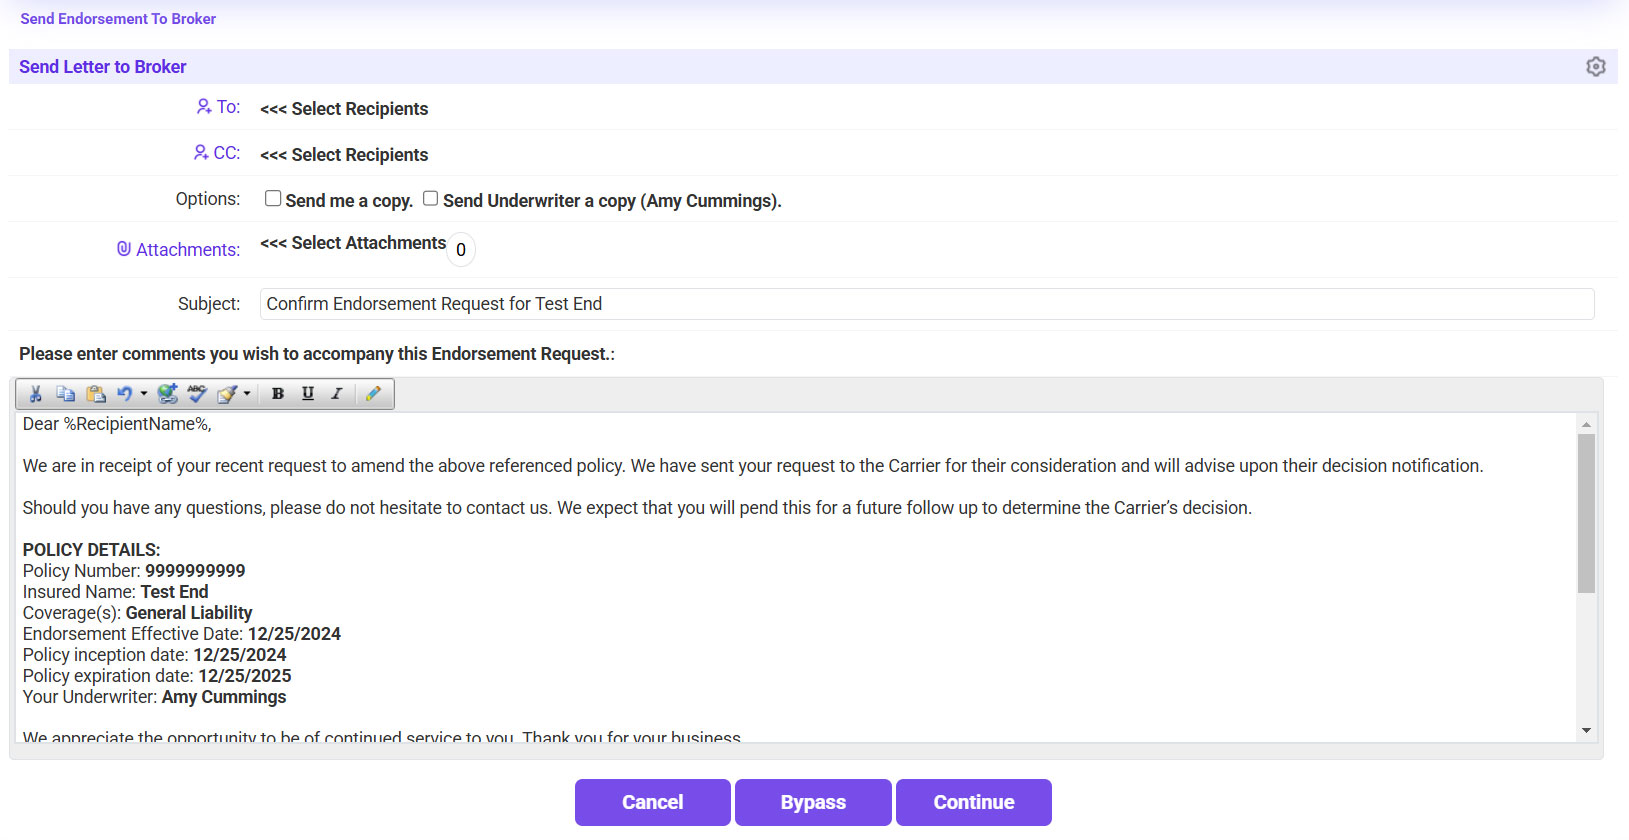Click the CC recipient person icon

pyautogui.click(x=201, y=152)
